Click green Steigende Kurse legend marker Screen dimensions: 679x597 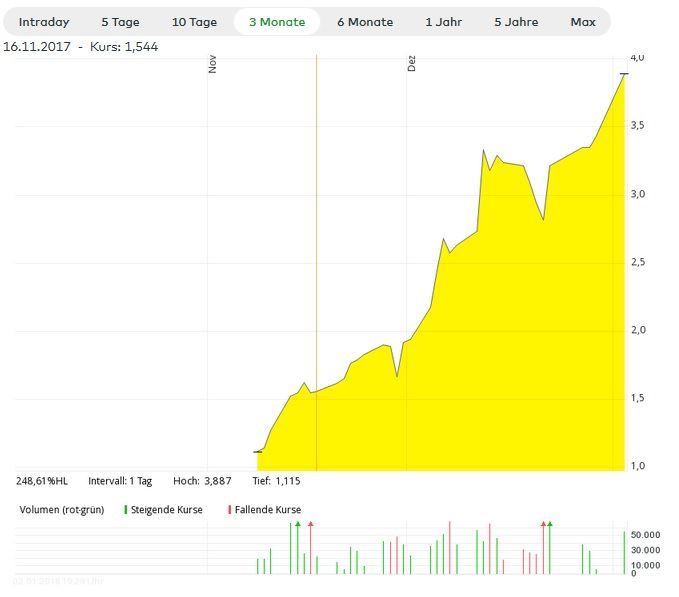[x=126, y=510]
